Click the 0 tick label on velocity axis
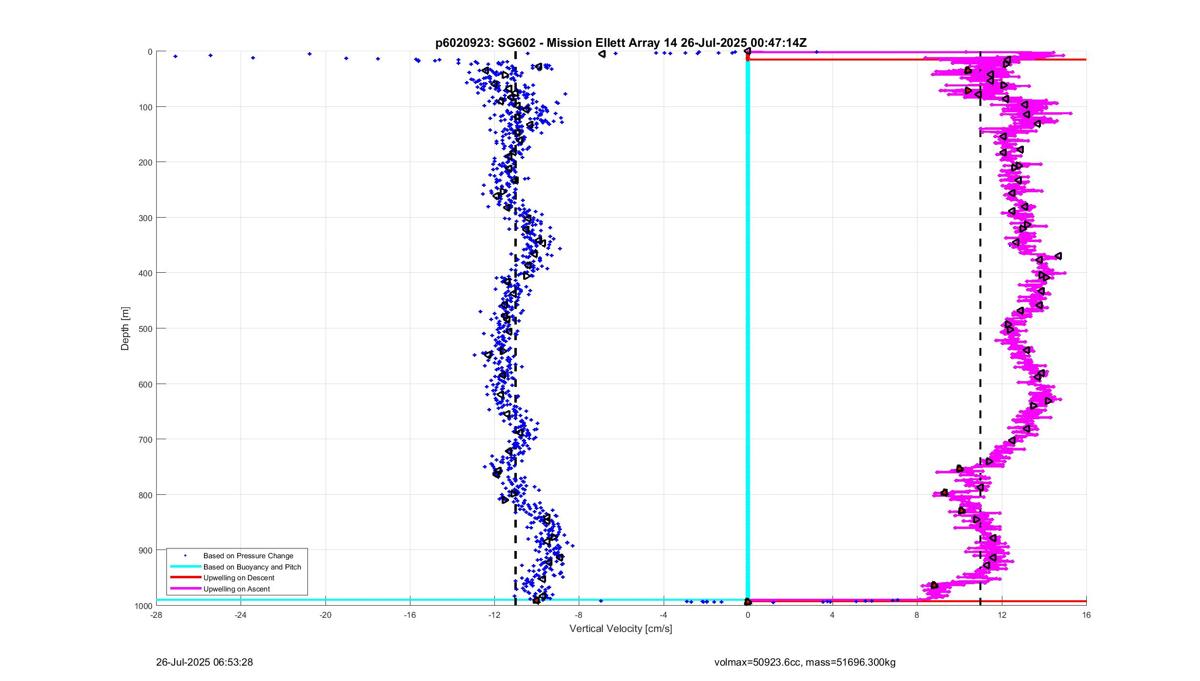This screenshot has height=681, width=1200. tap(748, 614)
